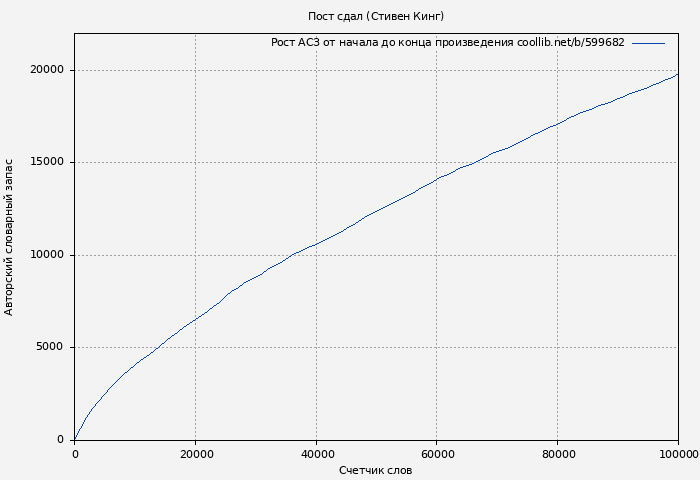Viewport: 700px width, 480px height.
Task: Click grid intersection of x 60000 and y 10000
Action: pos(437,255)
